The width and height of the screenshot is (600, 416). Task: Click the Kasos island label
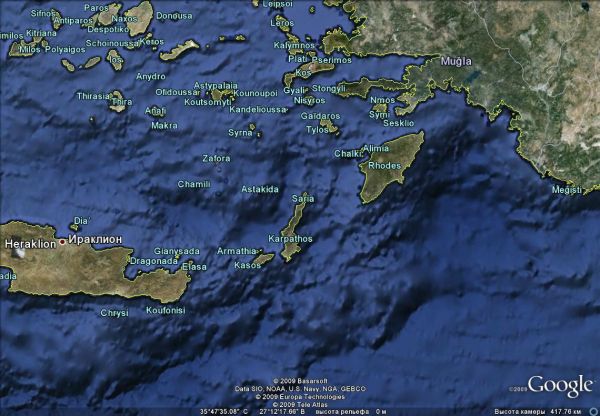point(247,265)
